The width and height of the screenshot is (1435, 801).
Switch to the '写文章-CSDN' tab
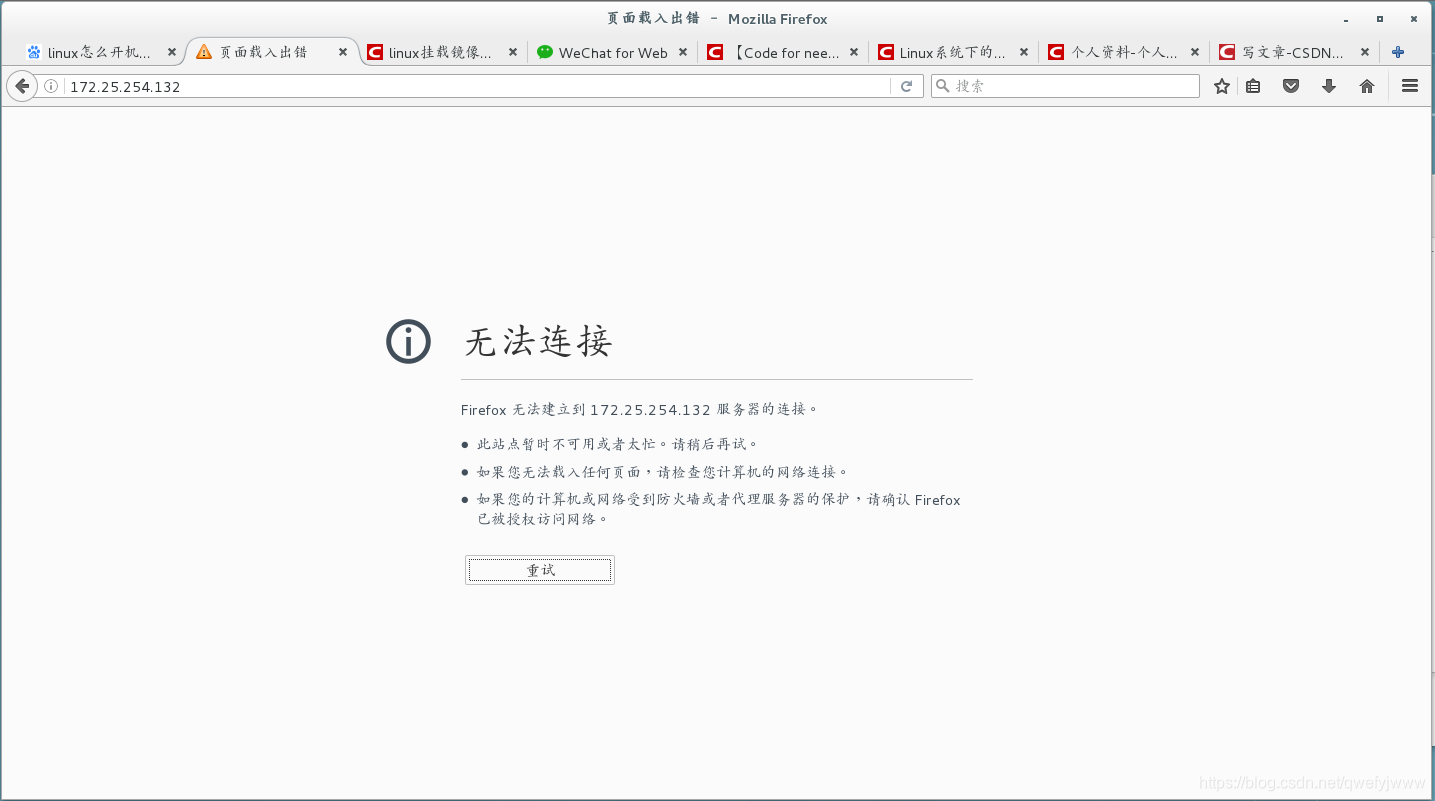(1292, 53)
